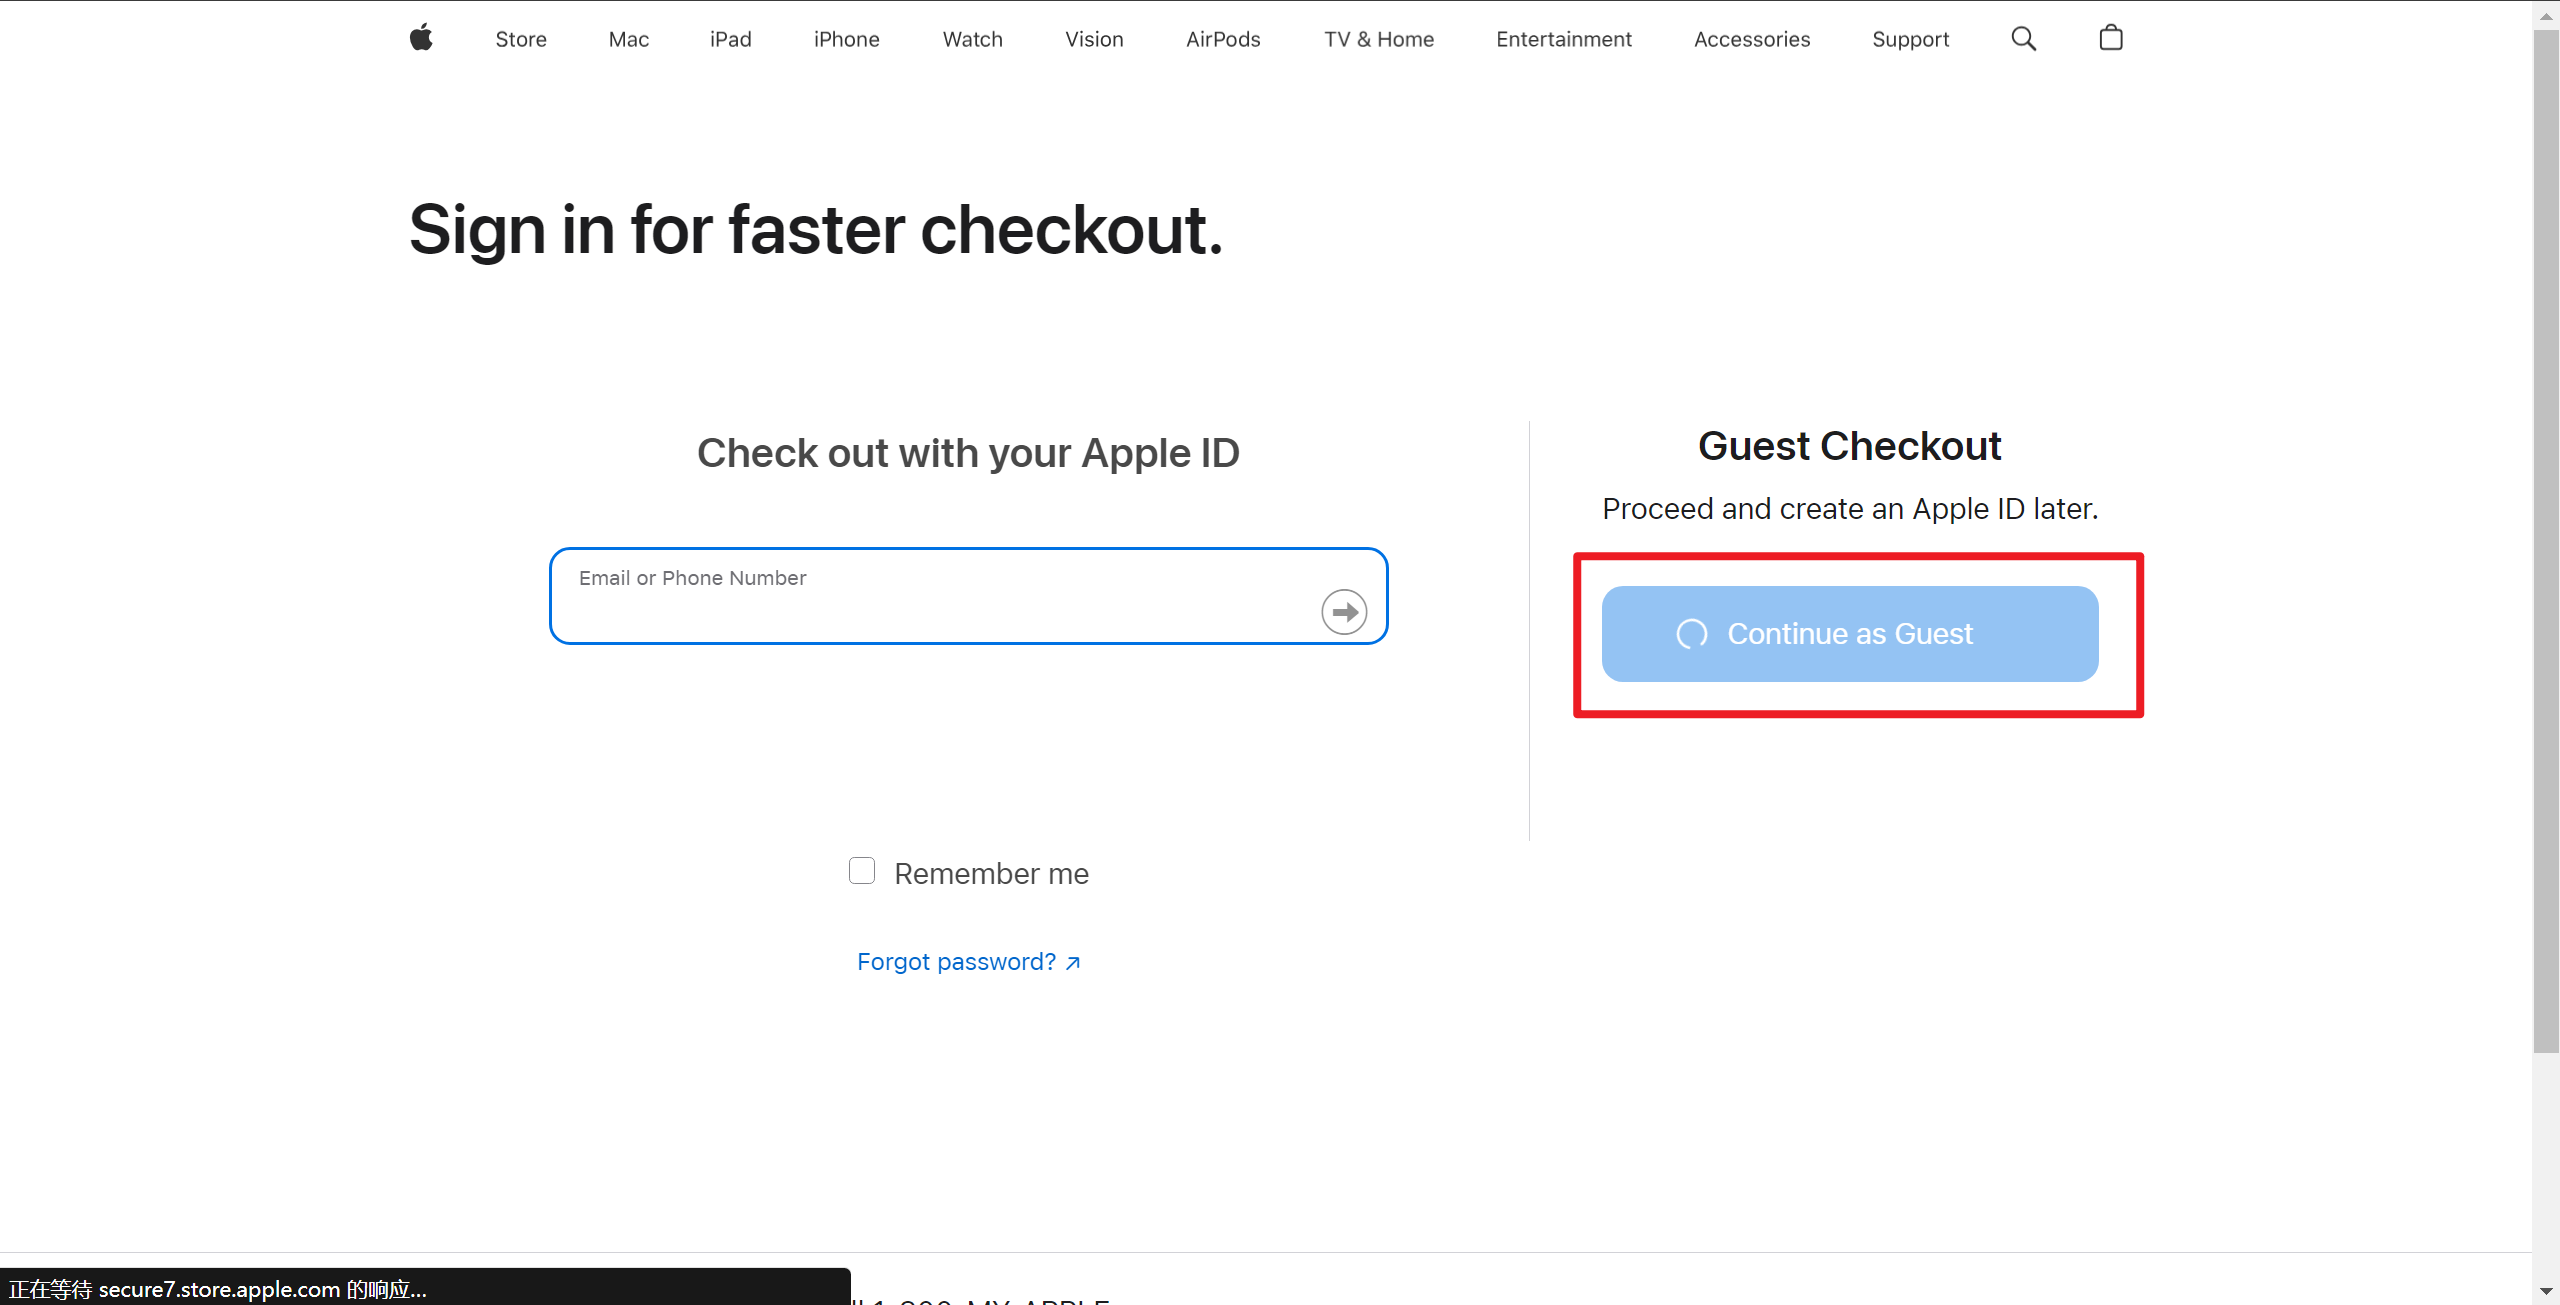Open the Mac menu

coord(629,39)
